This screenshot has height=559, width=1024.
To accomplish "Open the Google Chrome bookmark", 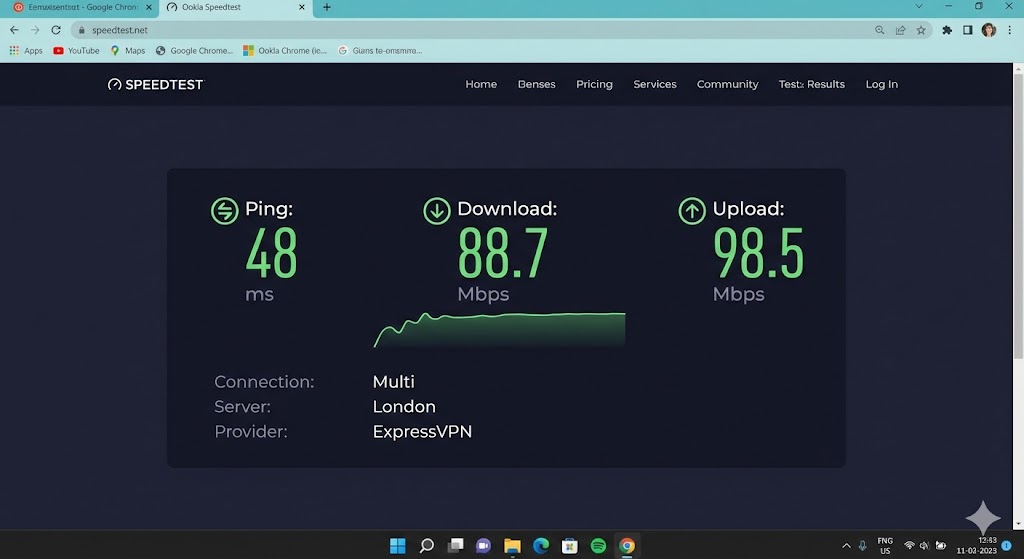I will [x=194, y=50].
